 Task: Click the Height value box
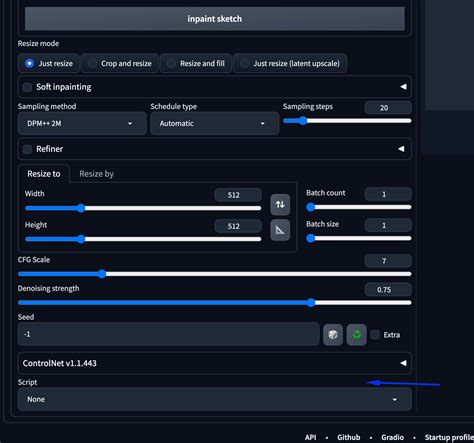(238, 226)
